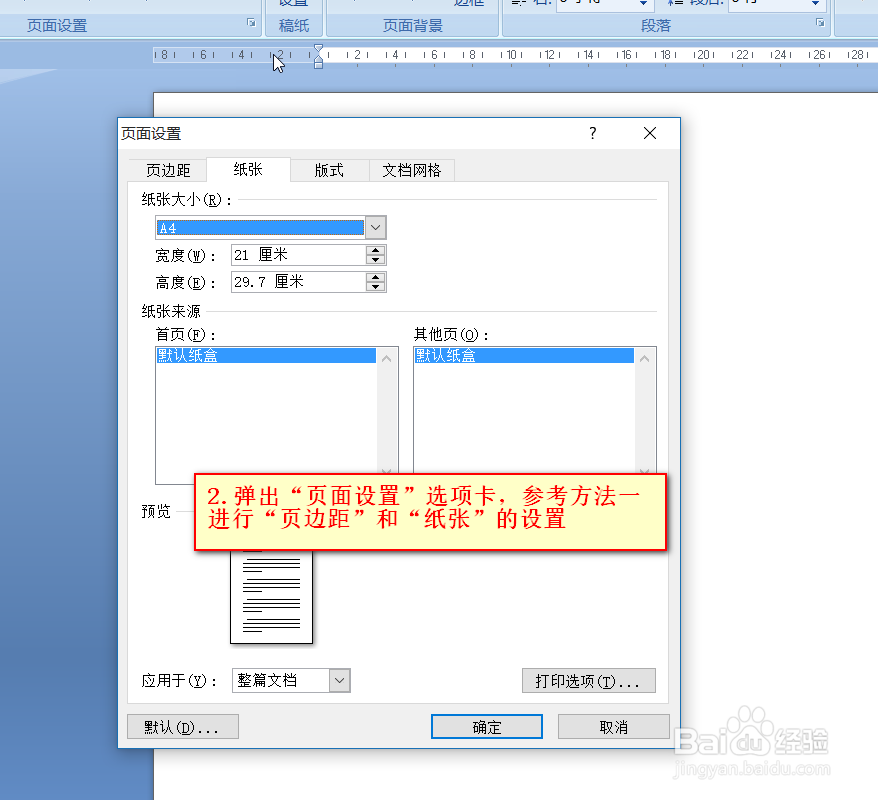
Task: Increase 宽度 using the up stepper arrow
Action: (375, 250)
